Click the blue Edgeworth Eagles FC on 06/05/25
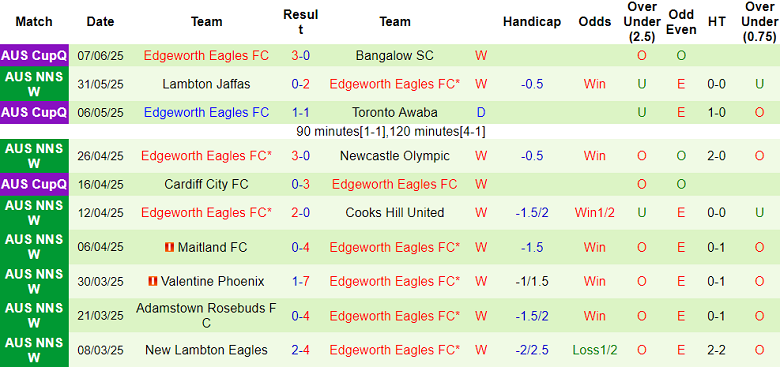This screenshot has width=780, height=367. click(x=206, y=112)
